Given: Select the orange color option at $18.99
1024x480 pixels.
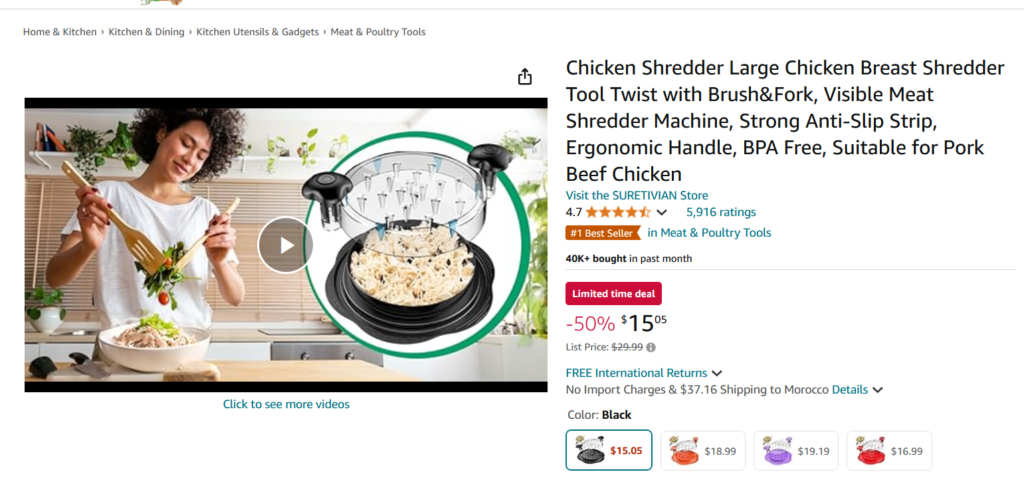Looking at the screenshot, I should point(703,451).
